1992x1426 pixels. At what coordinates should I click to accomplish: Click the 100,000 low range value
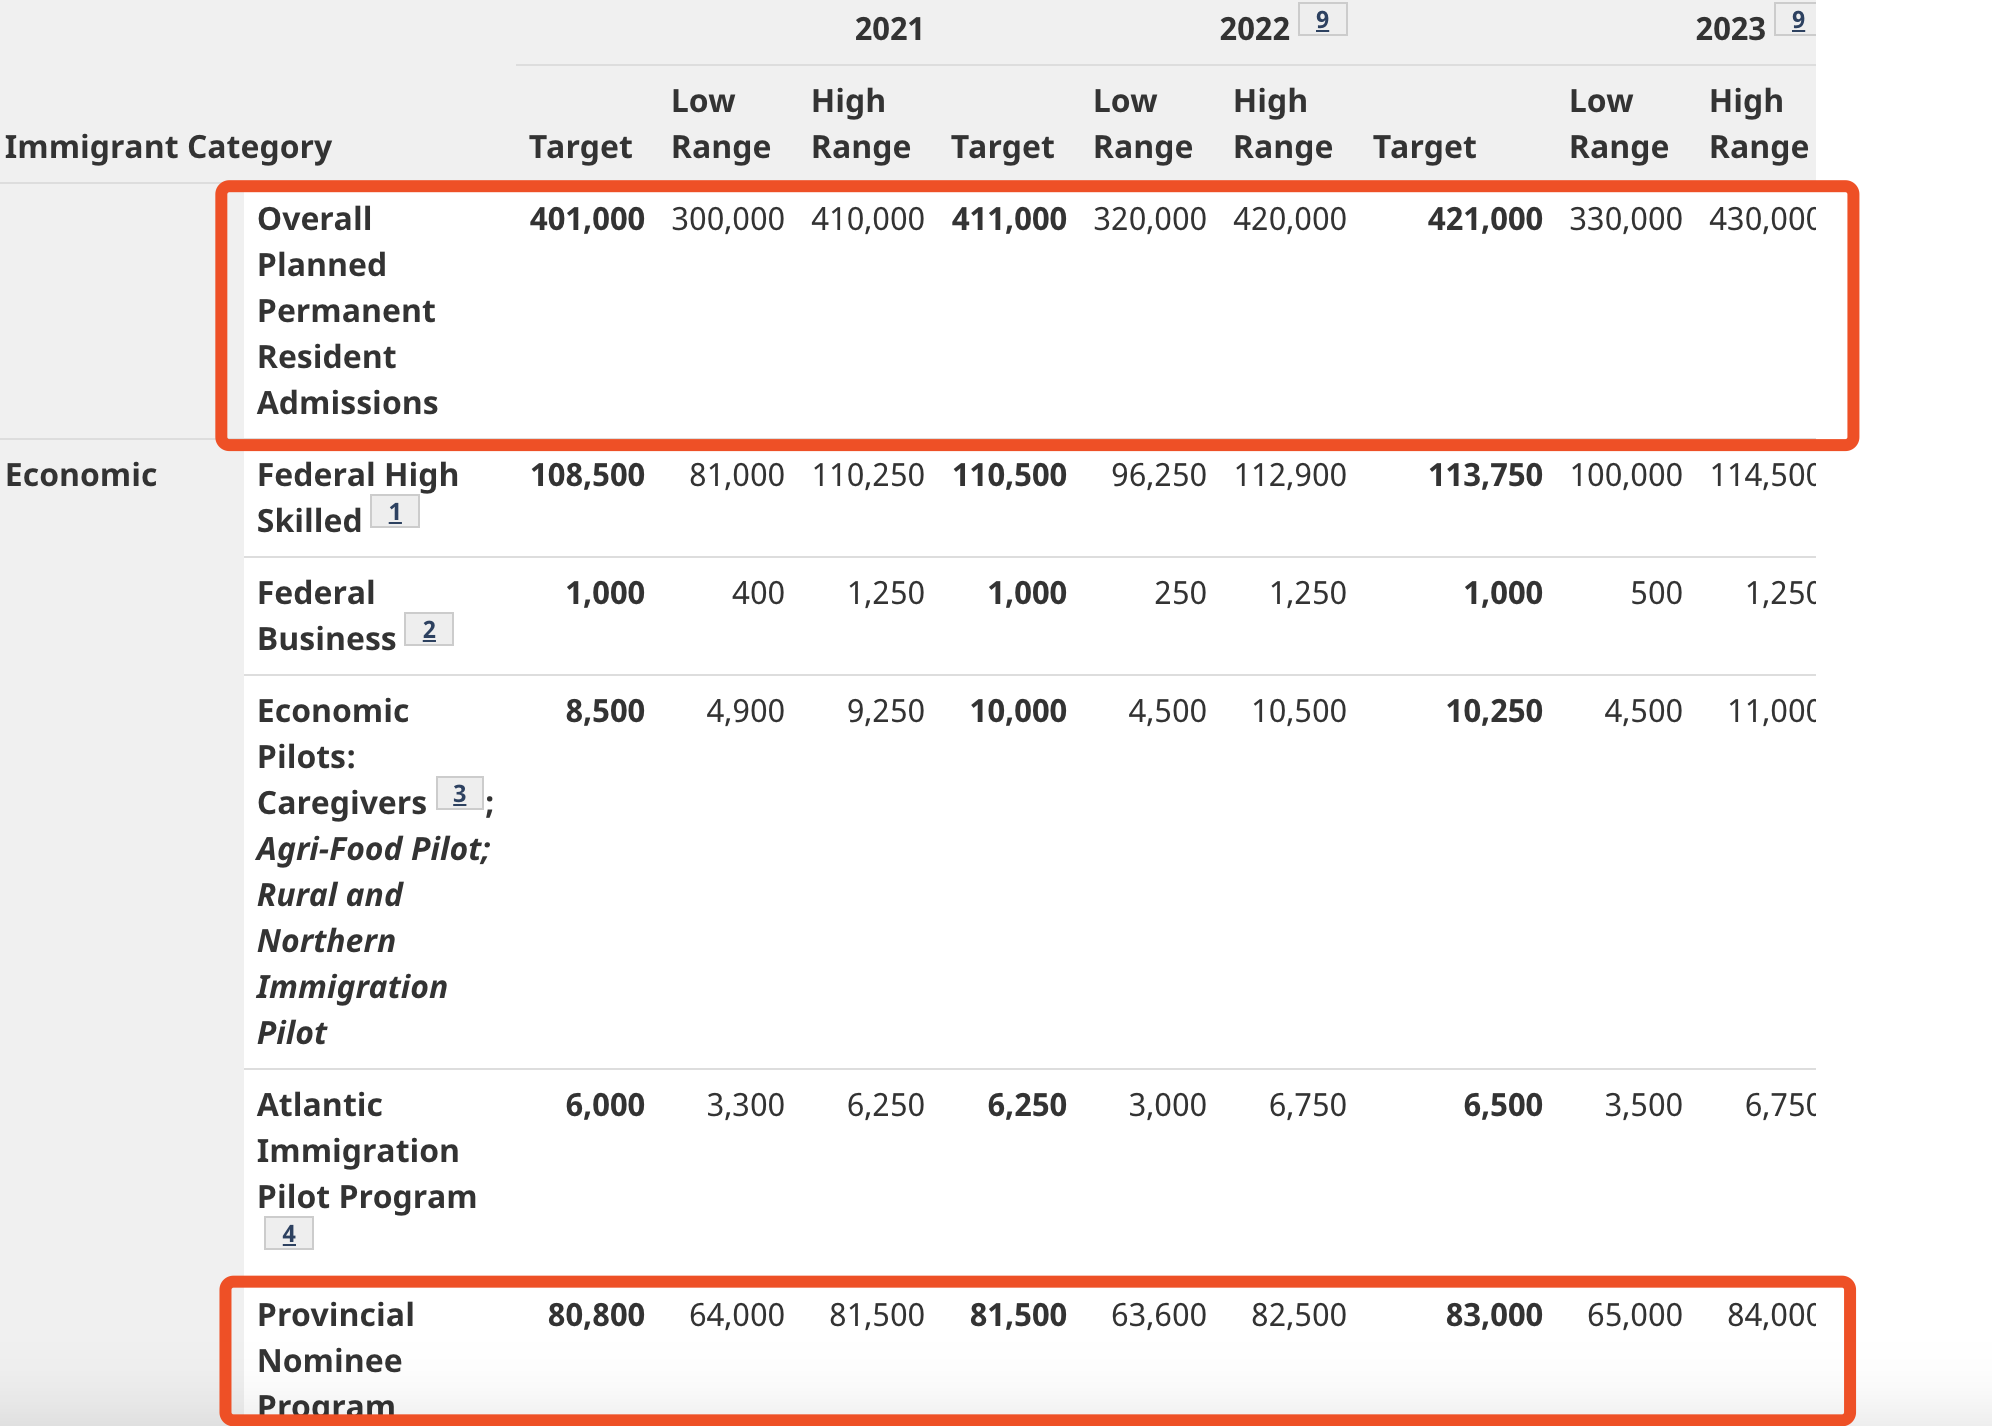point(1626,475)
